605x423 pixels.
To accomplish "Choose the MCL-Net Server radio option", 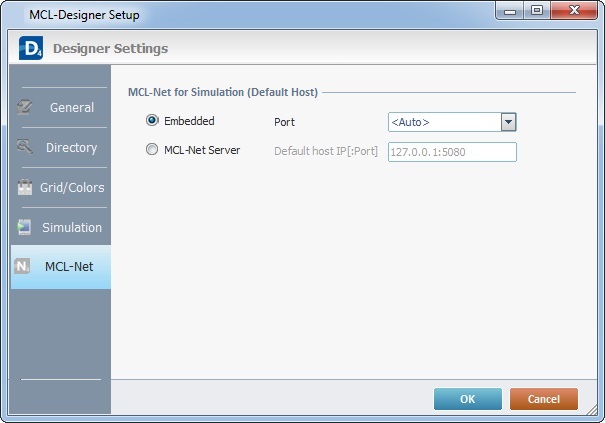I will coord(152,151).
